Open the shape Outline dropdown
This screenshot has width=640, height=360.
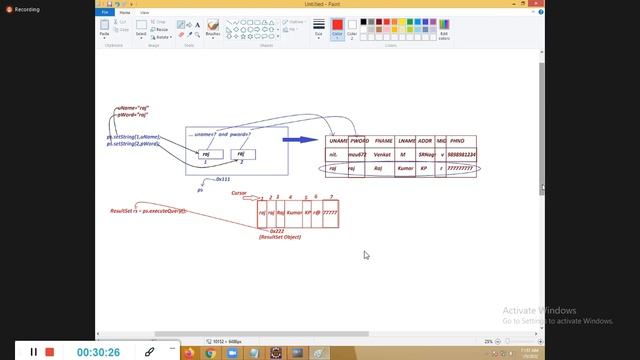click(x=293, y=22)
